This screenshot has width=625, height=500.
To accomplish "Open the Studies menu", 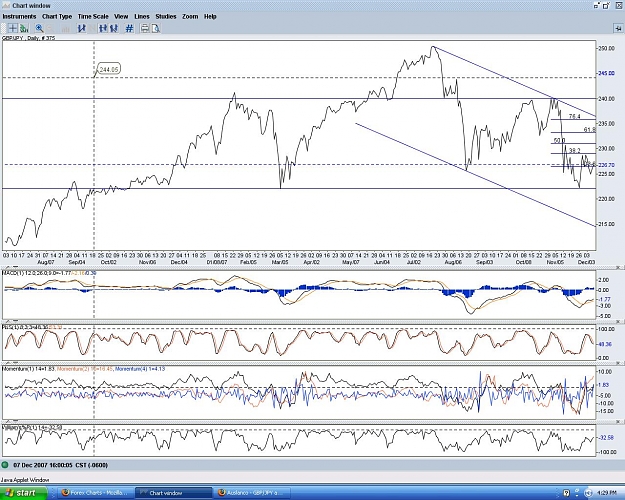I will coord(165,16).
